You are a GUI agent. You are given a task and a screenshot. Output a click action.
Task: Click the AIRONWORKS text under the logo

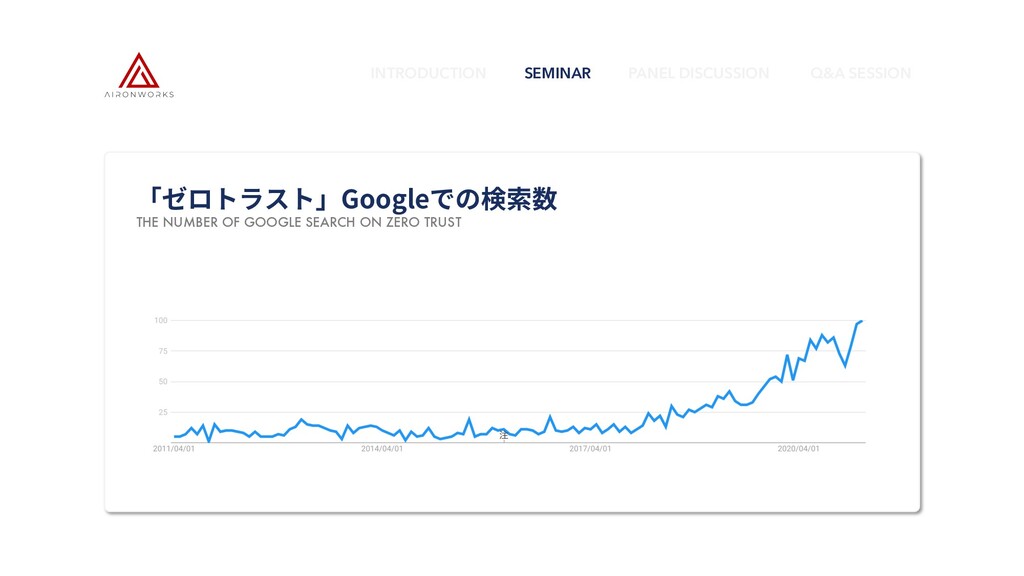(x=139, y=95)
